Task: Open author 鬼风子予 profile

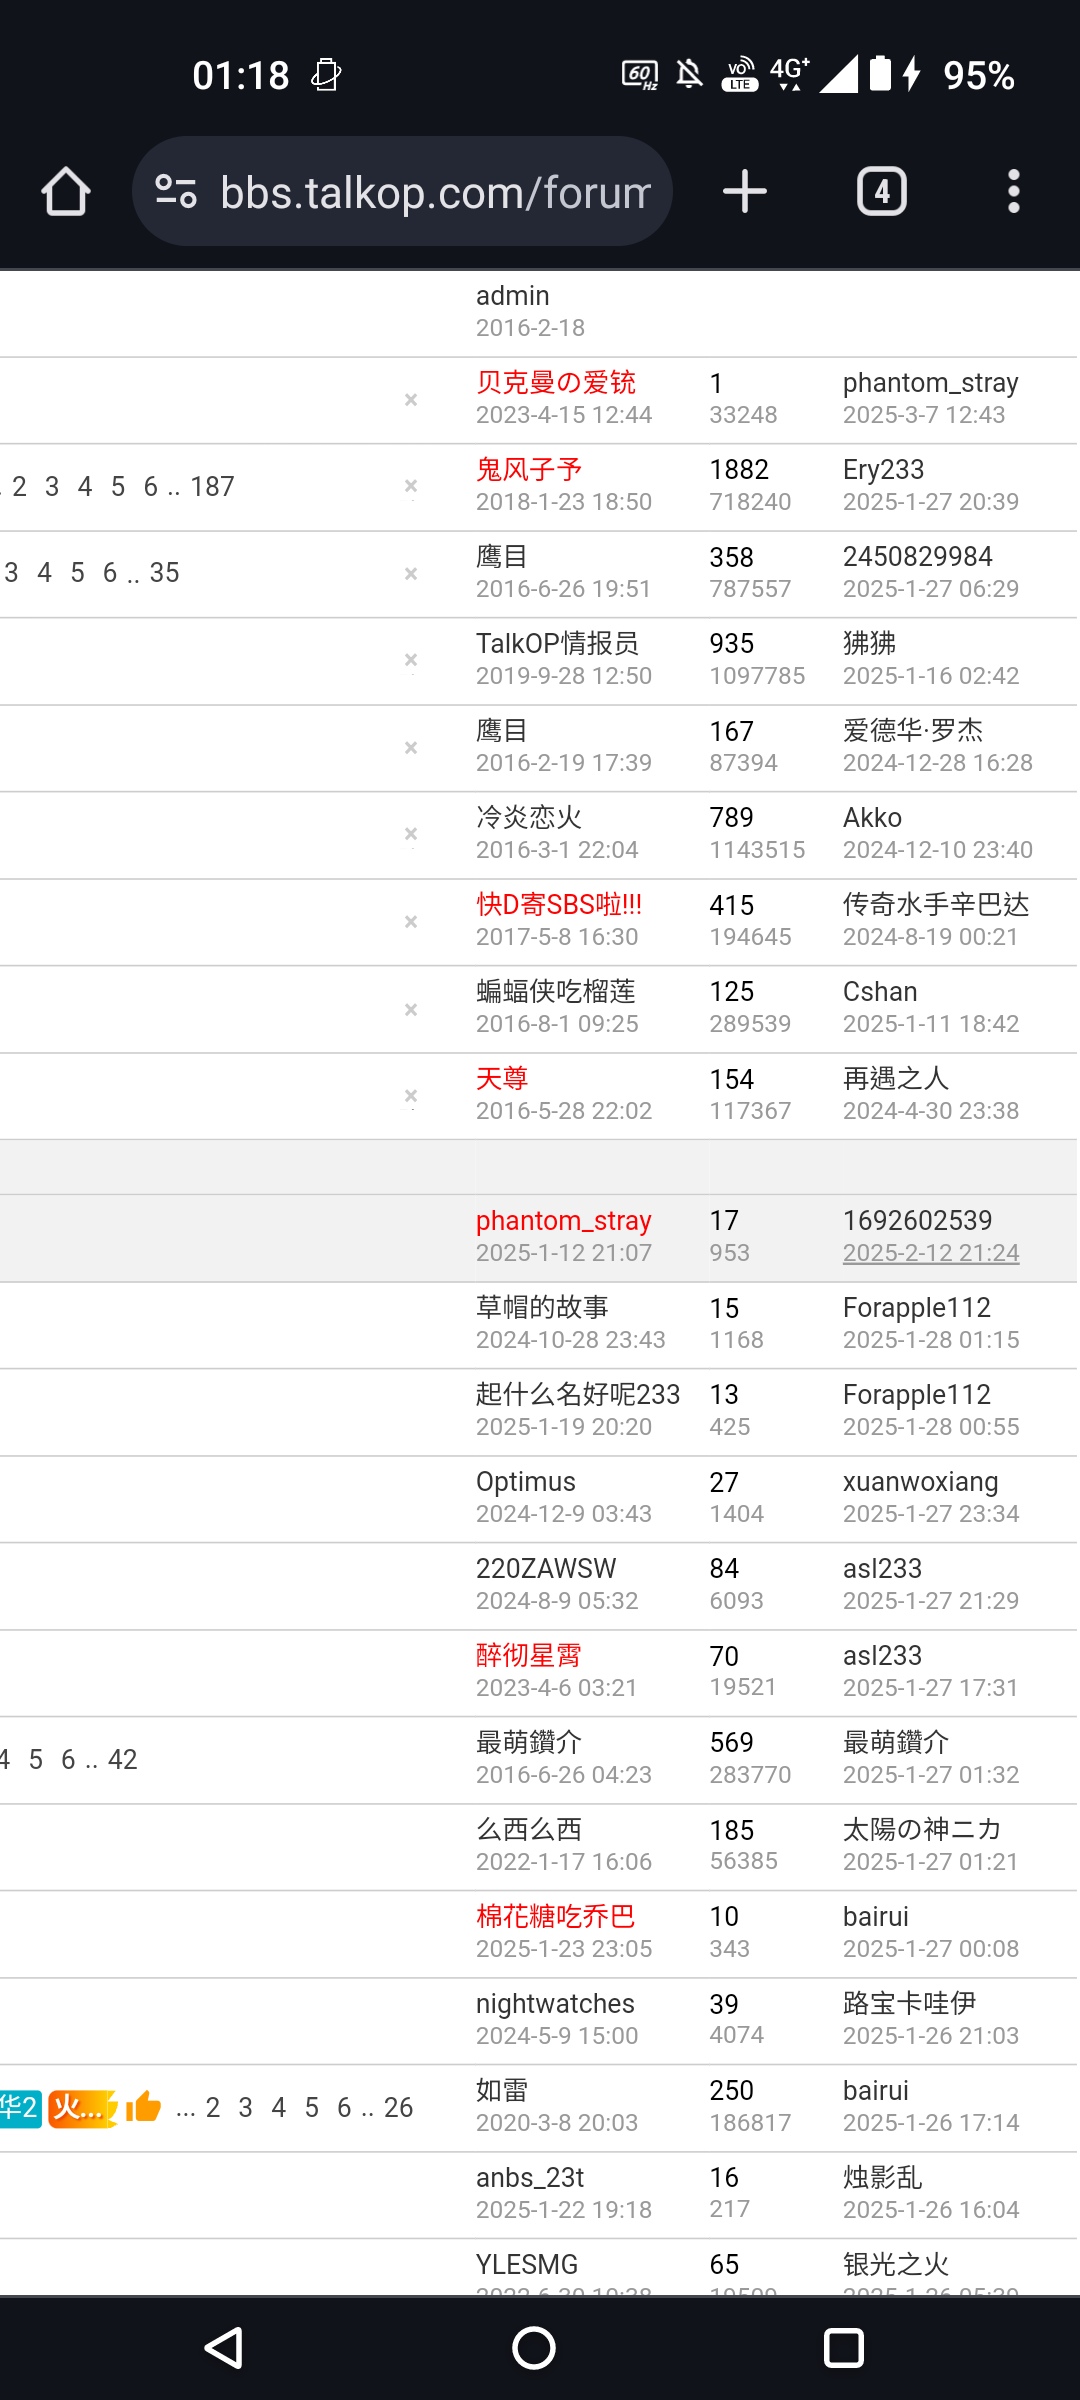Action: (529, 469)
